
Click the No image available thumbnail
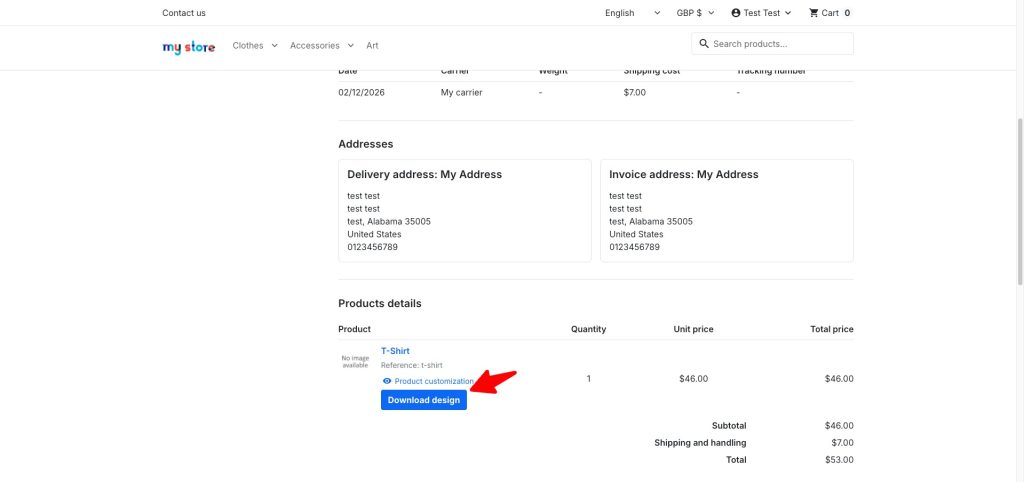(355, 362)
